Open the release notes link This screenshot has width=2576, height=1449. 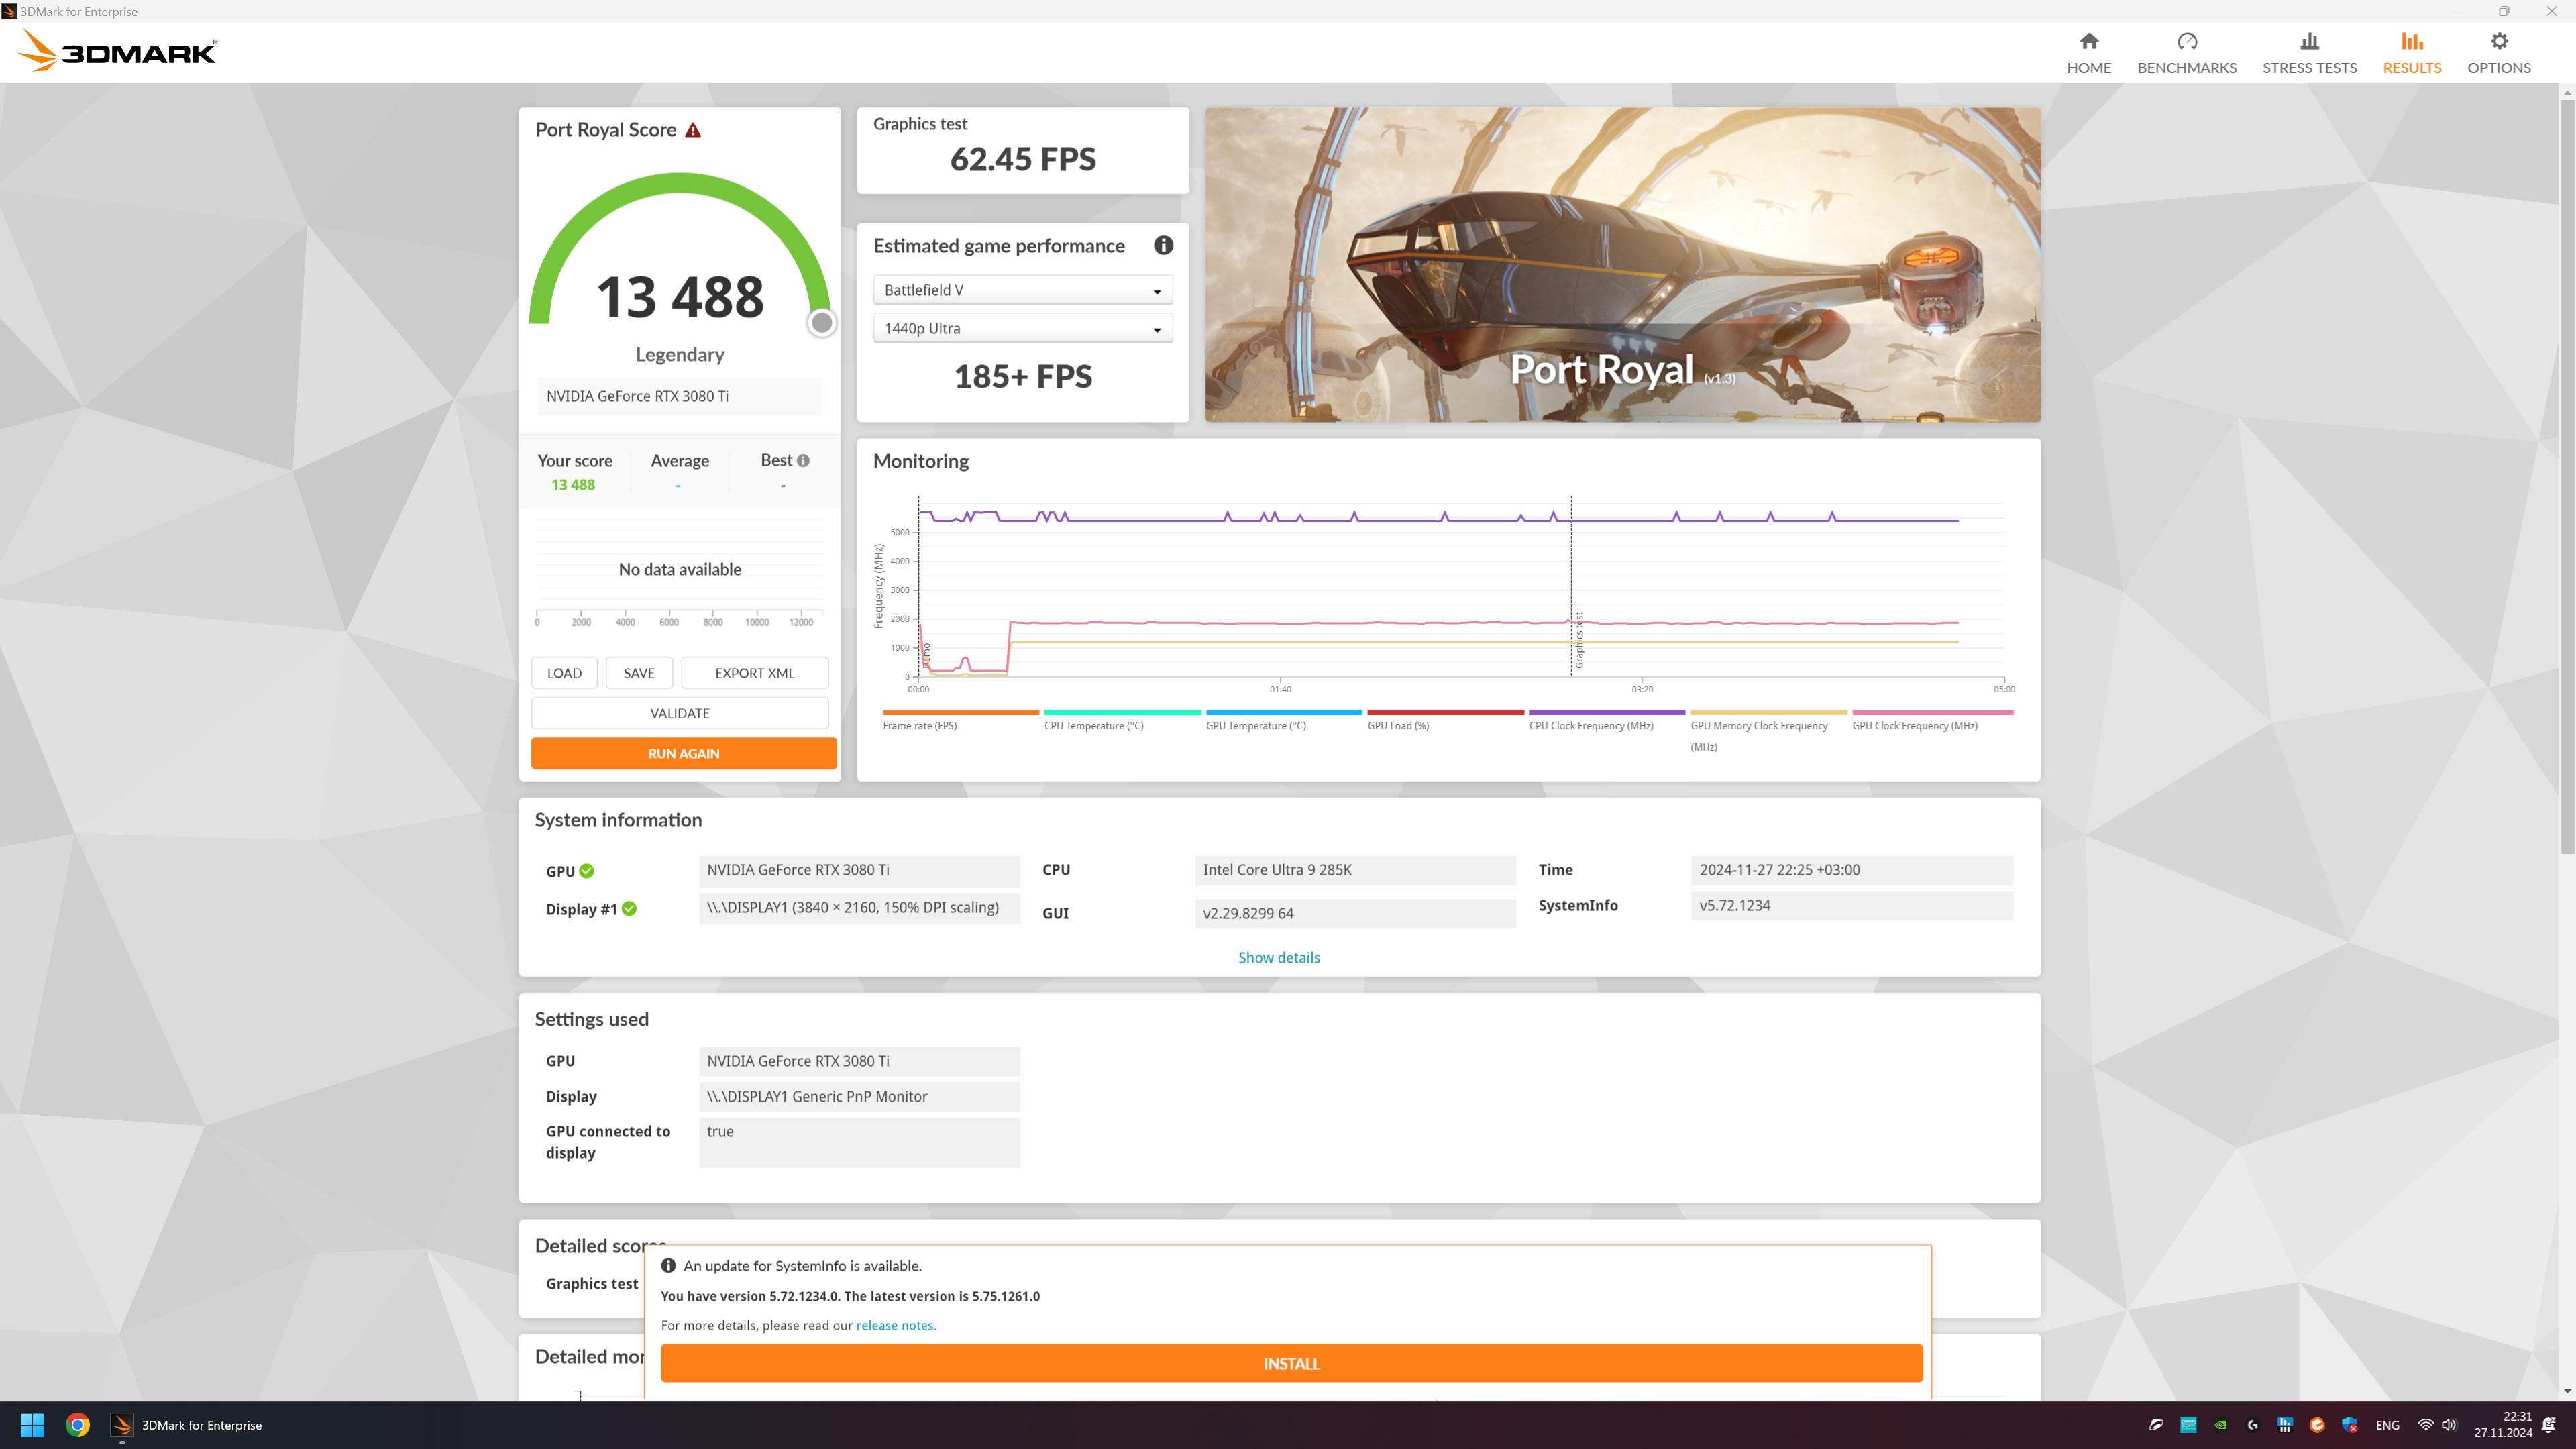click(895, 1325)
